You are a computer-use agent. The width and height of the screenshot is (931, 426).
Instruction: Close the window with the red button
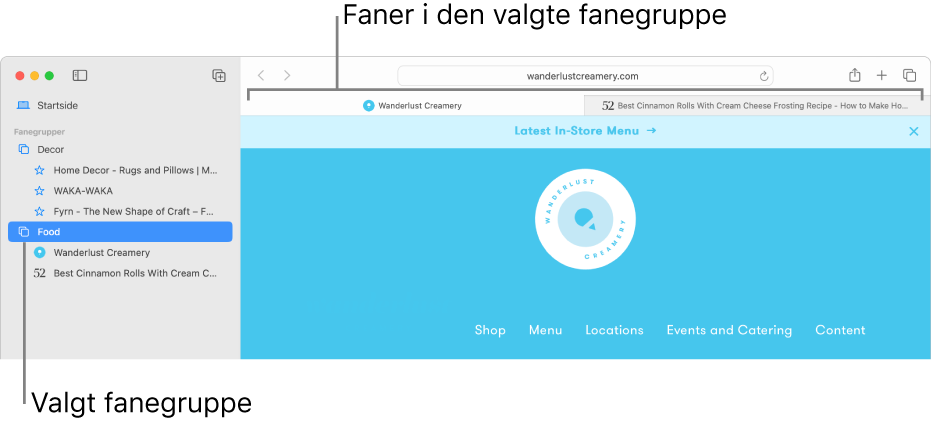tap(20, 75)
